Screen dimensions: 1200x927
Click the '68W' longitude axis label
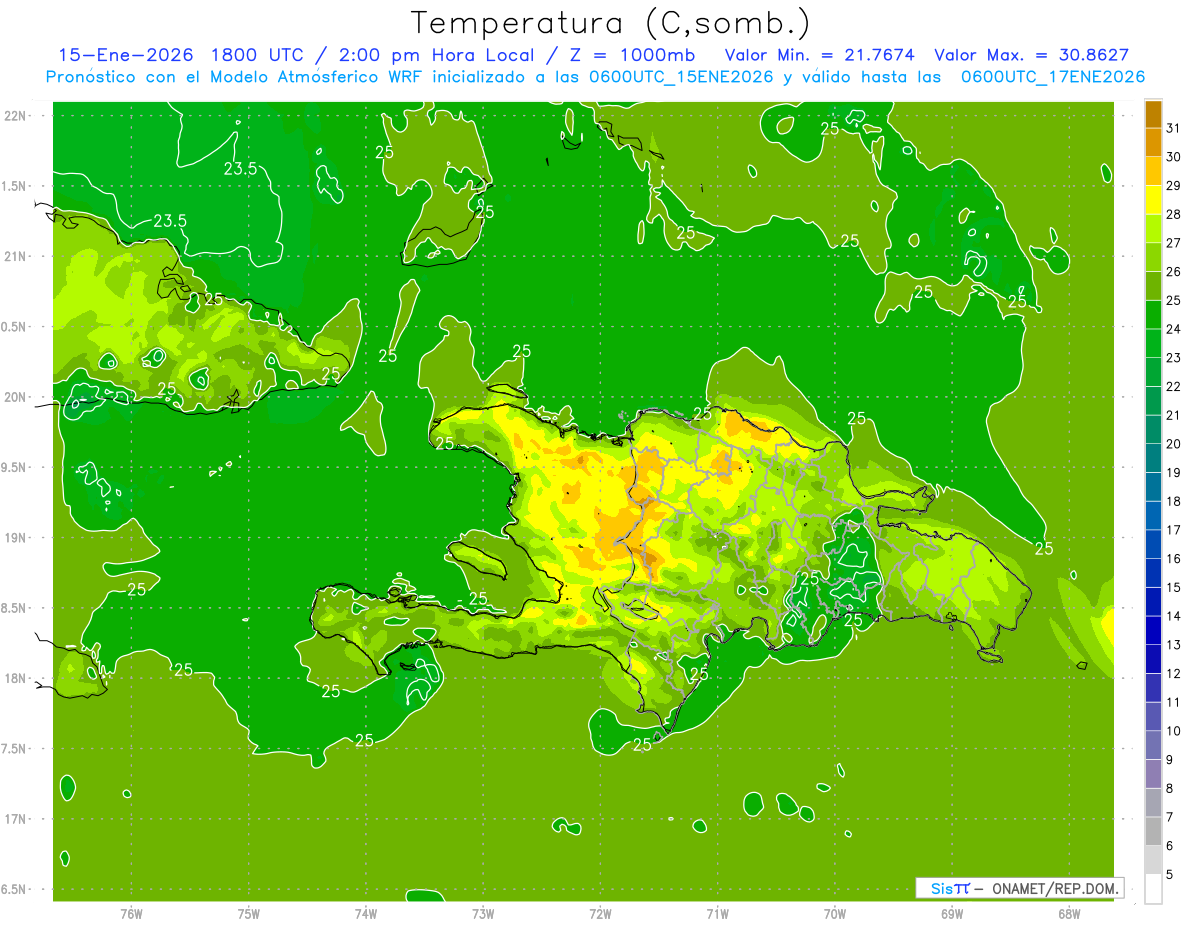[x=1069, y=914]
